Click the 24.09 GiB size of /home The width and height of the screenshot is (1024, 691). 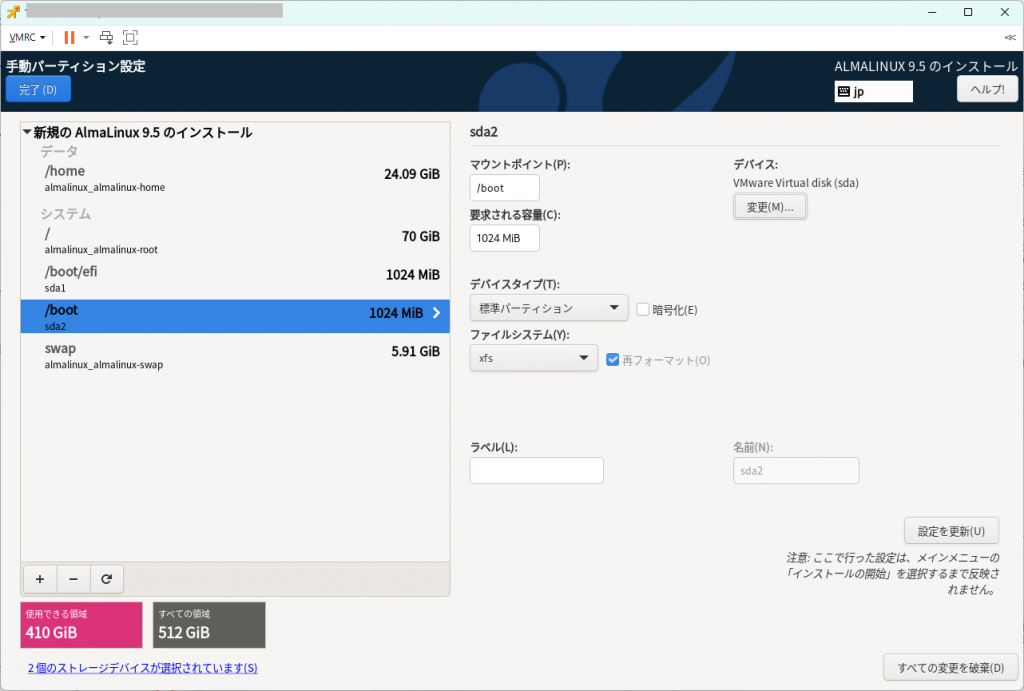coord(411,174)
